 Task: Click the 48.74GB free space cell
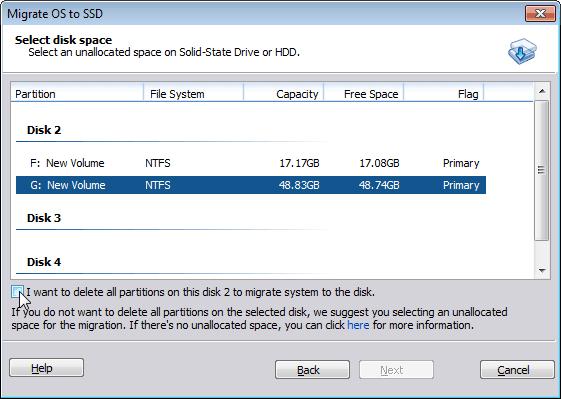pyautogui.click(x=379, y=185)
